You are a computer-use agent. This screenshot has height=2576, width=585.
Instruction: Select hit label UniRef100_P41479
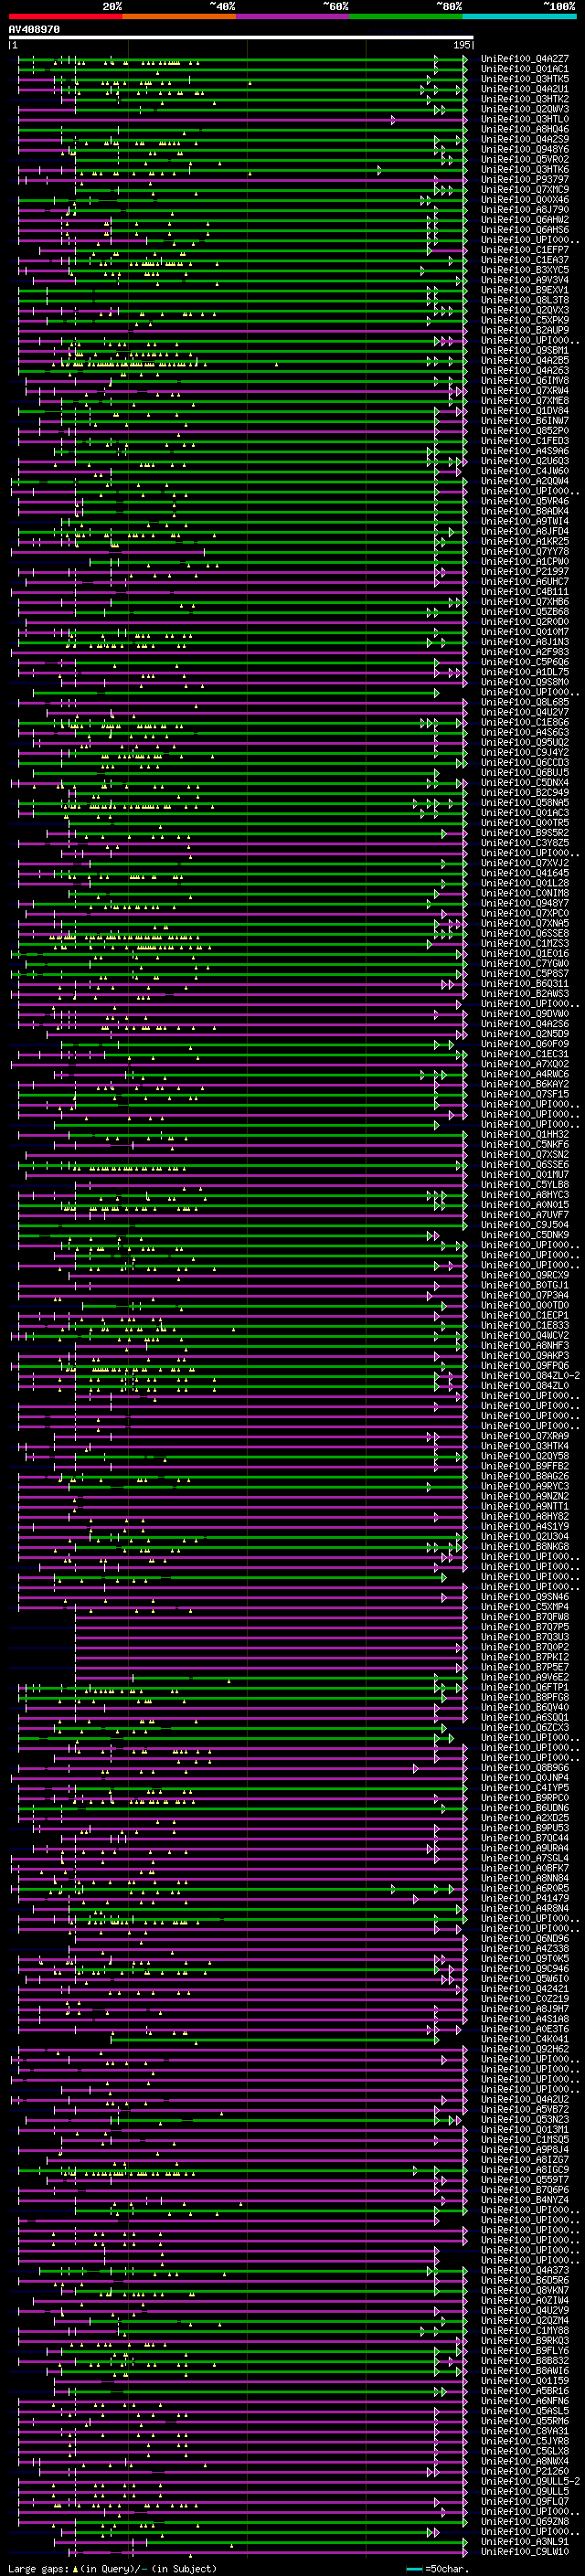point(525,1898)
